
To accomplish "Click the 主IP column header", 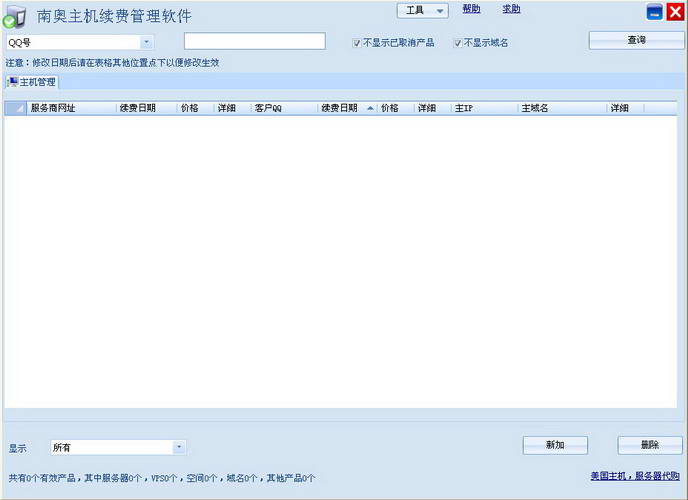I will point(484,108).
